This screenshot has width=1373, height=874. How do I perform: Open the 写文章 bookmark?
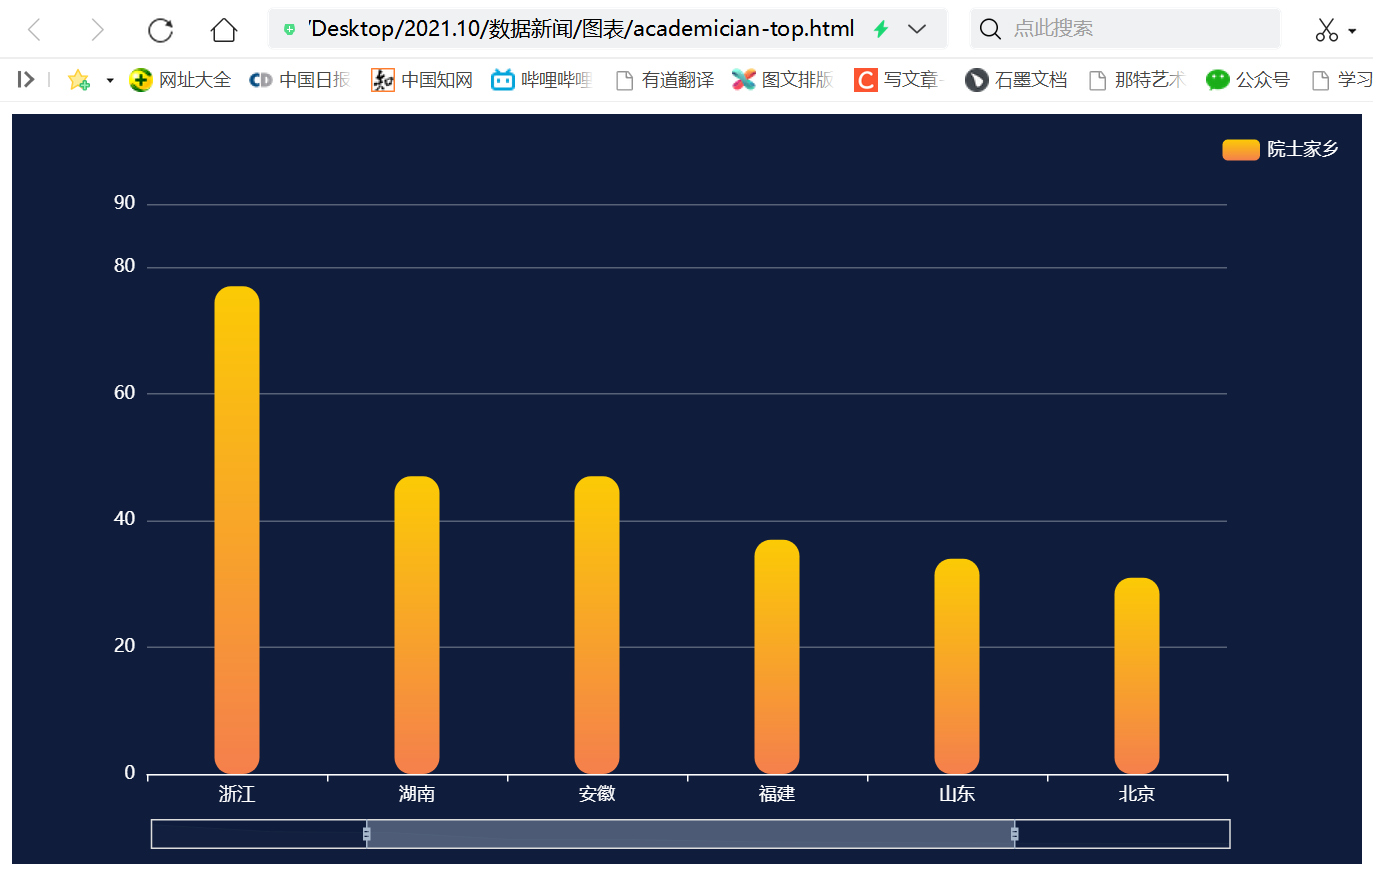click(x=899, y=80)
